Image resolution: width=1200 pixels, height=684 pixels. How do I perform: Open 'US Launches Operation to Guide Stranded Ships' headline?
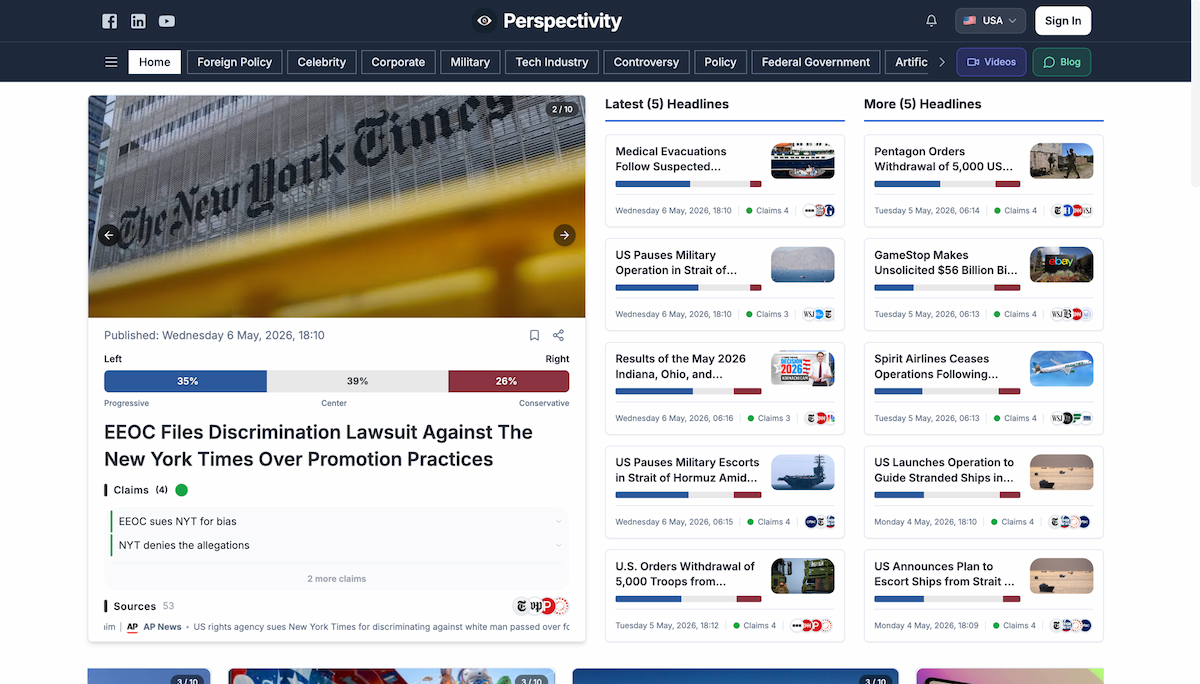point(944,470)
